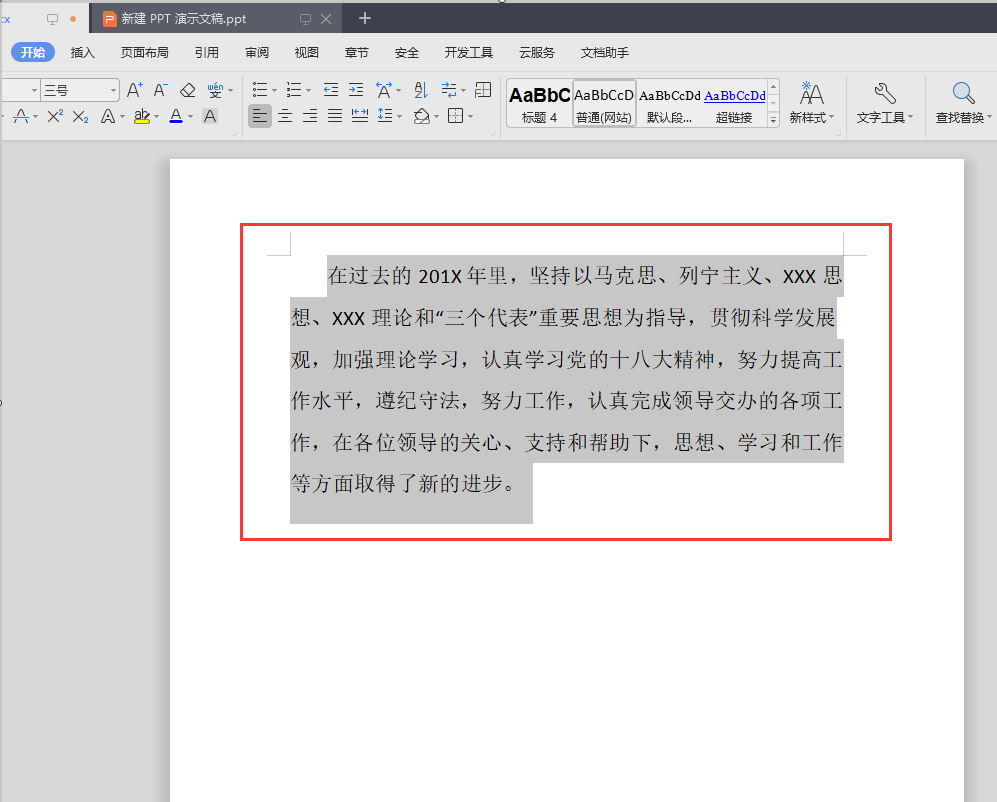Open the 视图 tab

(x=306, y=53)
